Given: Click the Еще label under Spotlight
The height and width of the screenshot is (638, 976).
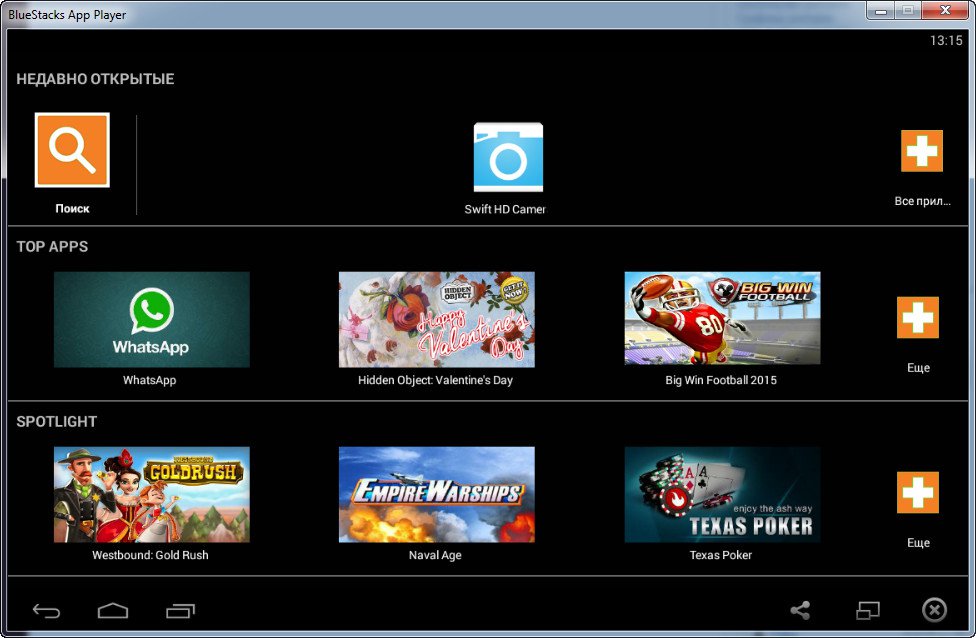Looking at the screenshot, I should click(x=918, y=543).
